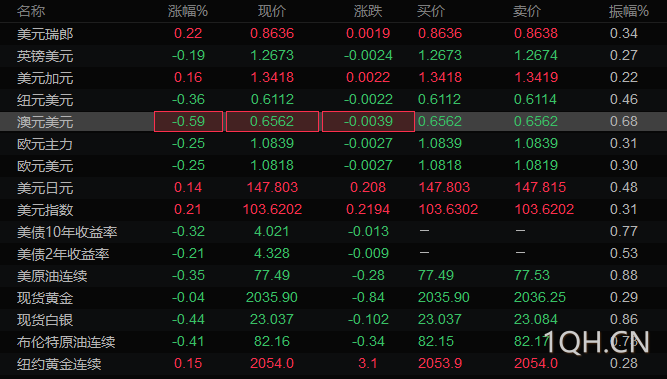Select the 美债10年收益率 row name
Image resolution: width=667 pixels, height=379 pixels.
(x=67, y=232)
